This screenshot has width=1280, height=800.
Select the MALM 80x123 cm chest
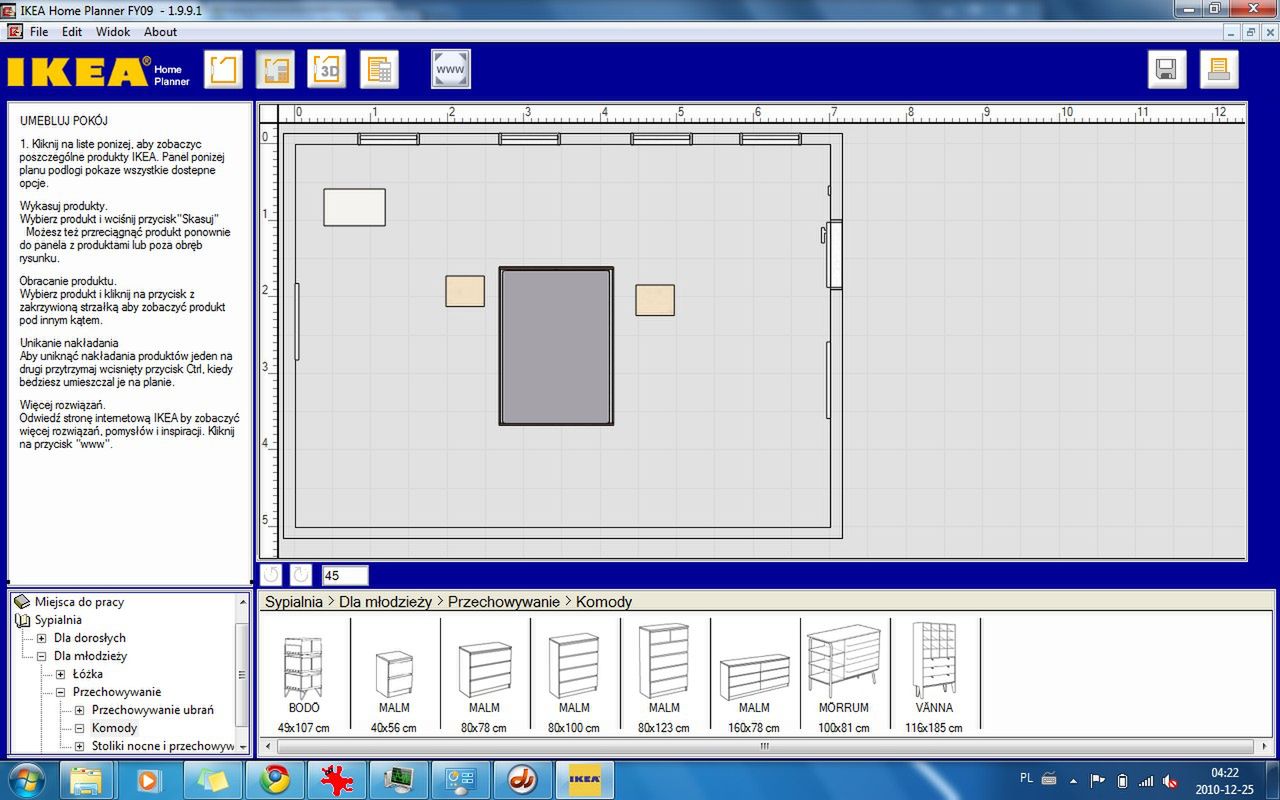(x=664, y=677)
